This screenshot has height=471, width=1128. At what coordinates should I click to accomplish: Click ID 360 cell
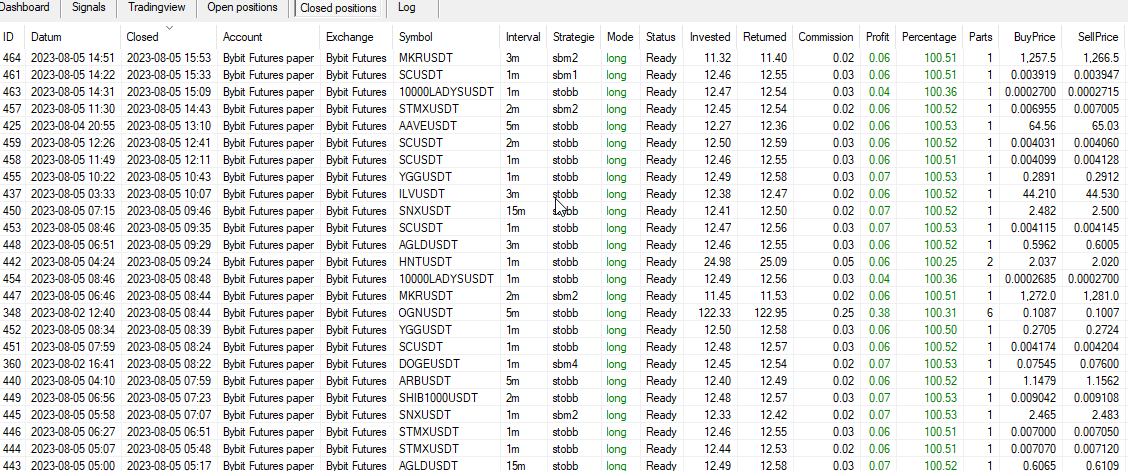11,364
